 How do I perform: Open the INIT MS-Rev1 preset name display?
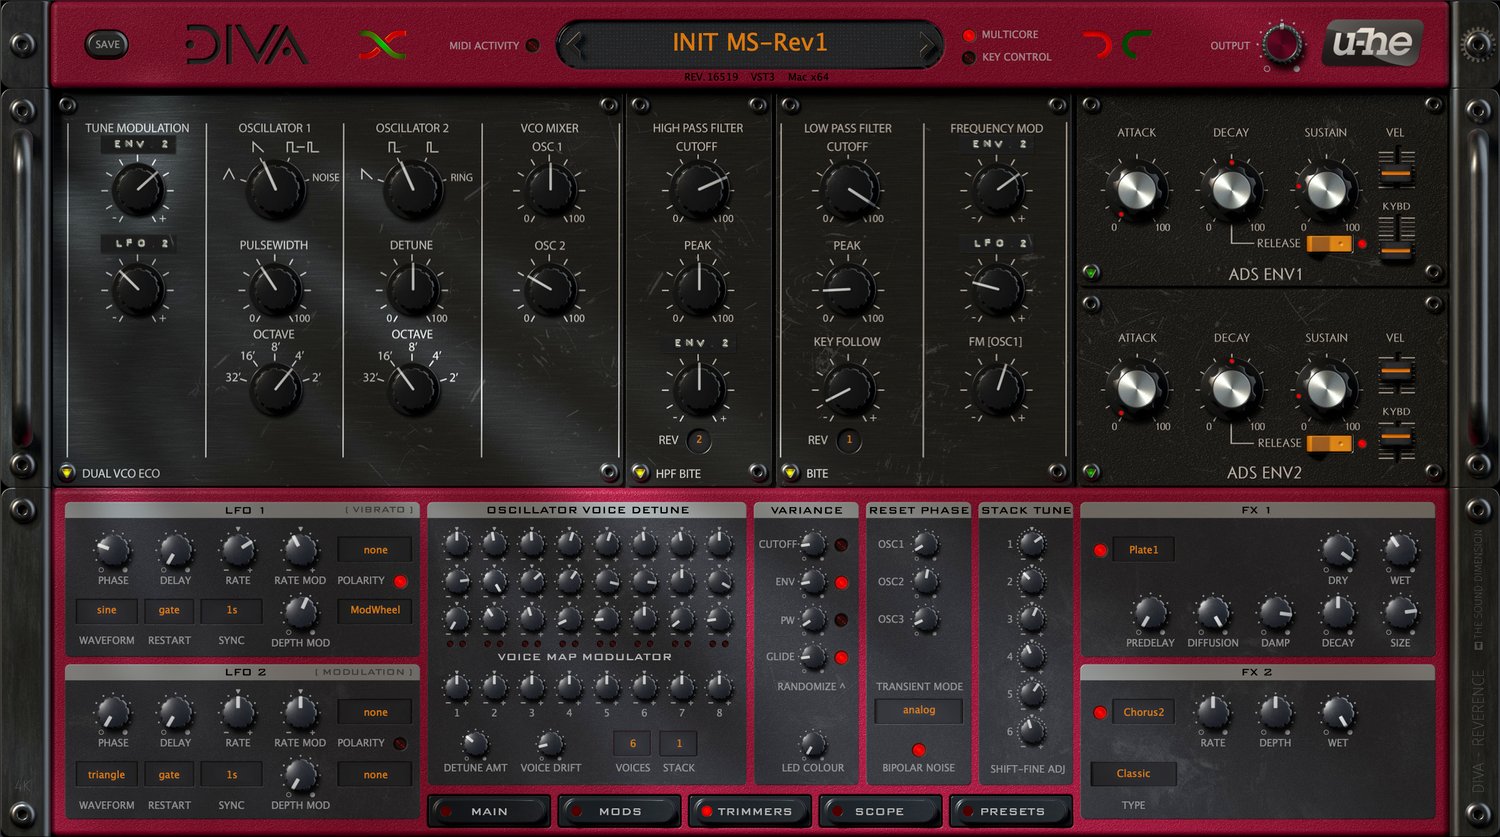click(750, 43)
